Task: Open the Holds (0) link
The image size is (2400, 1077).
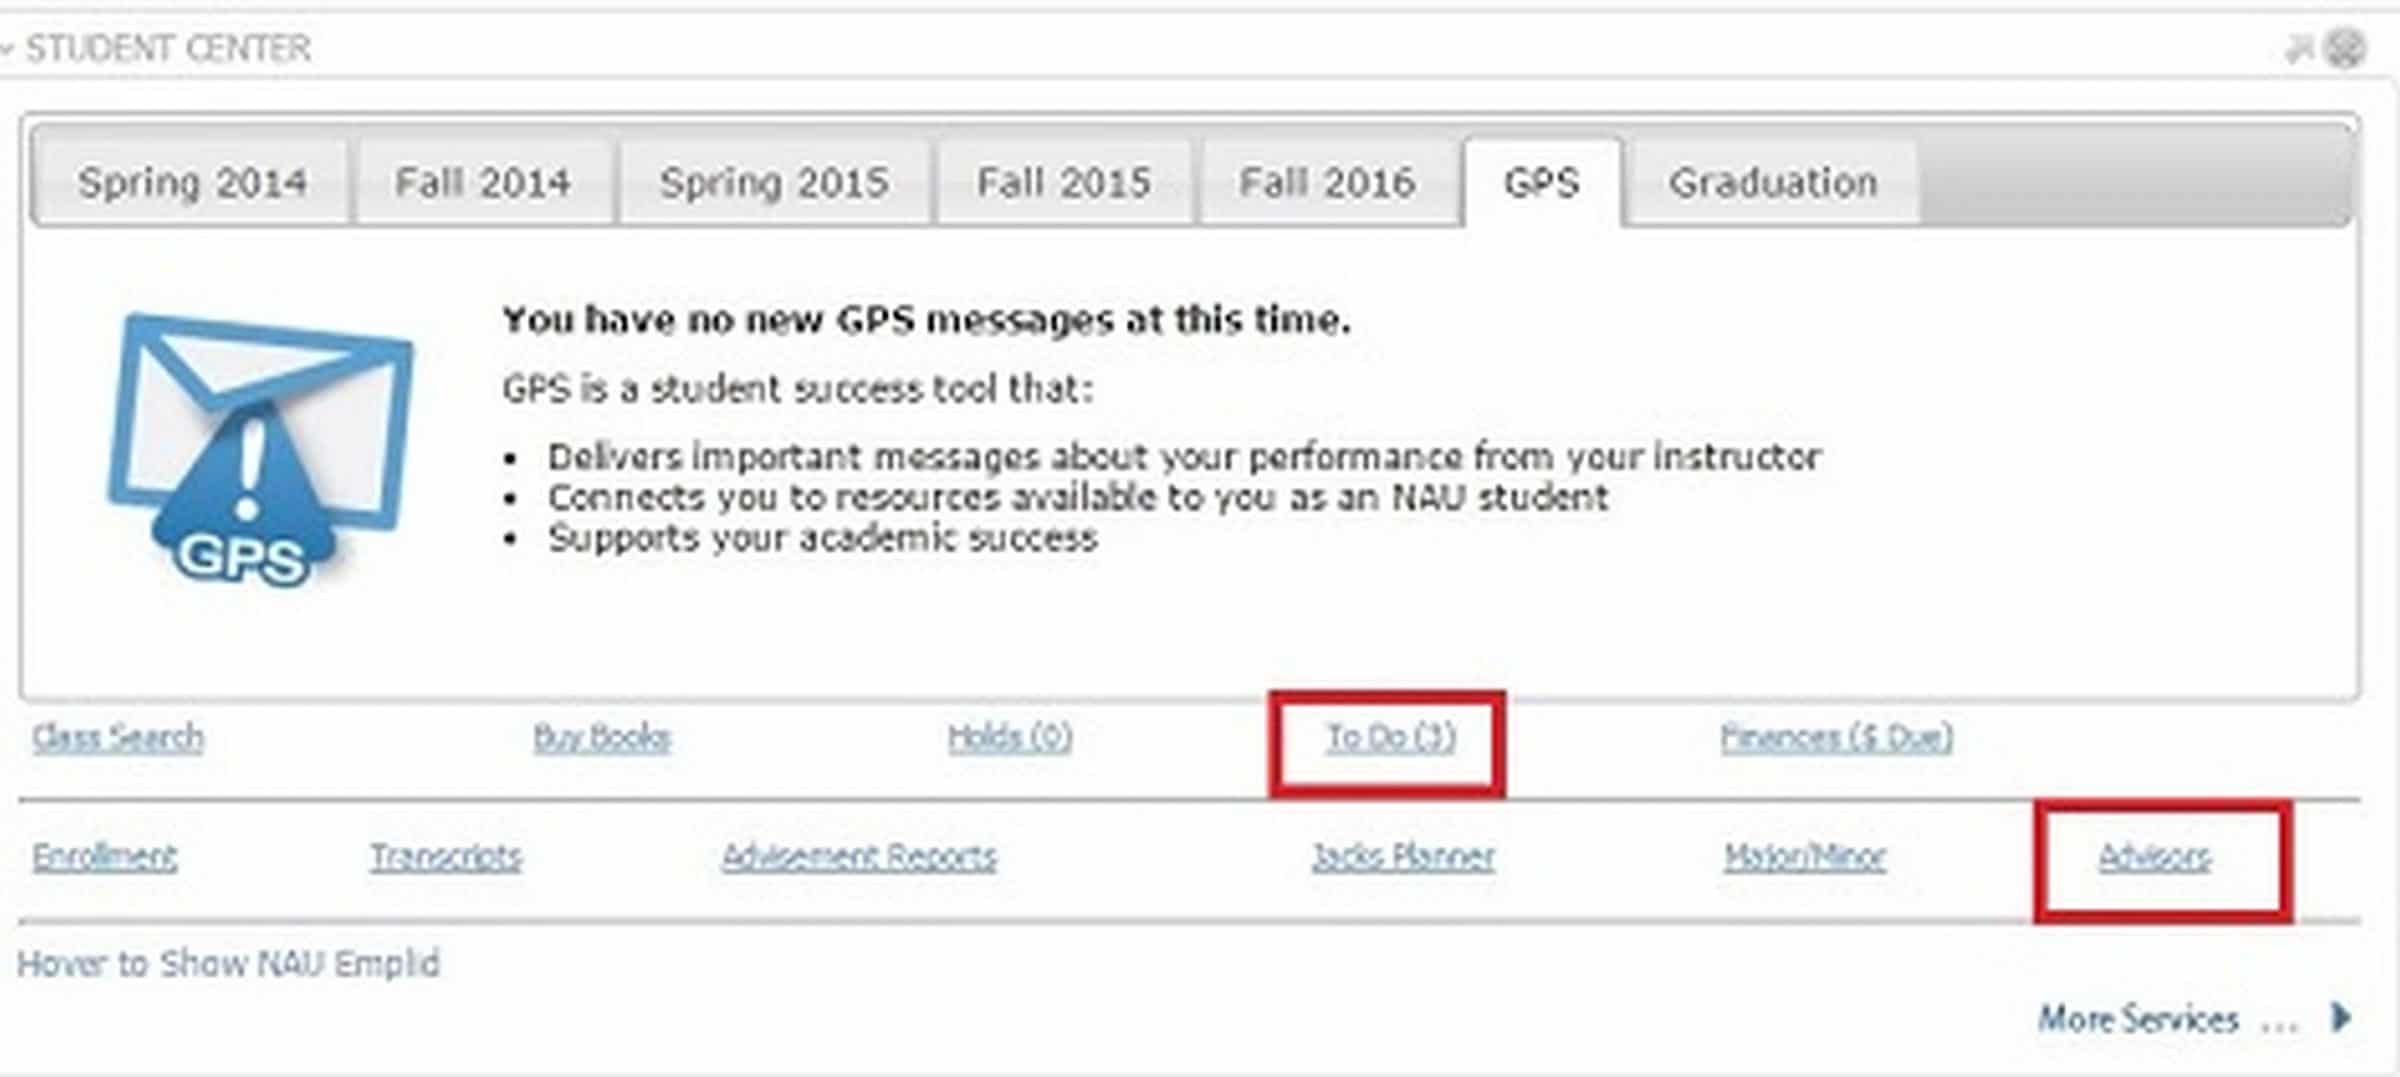Action: tap(1010, 738)
